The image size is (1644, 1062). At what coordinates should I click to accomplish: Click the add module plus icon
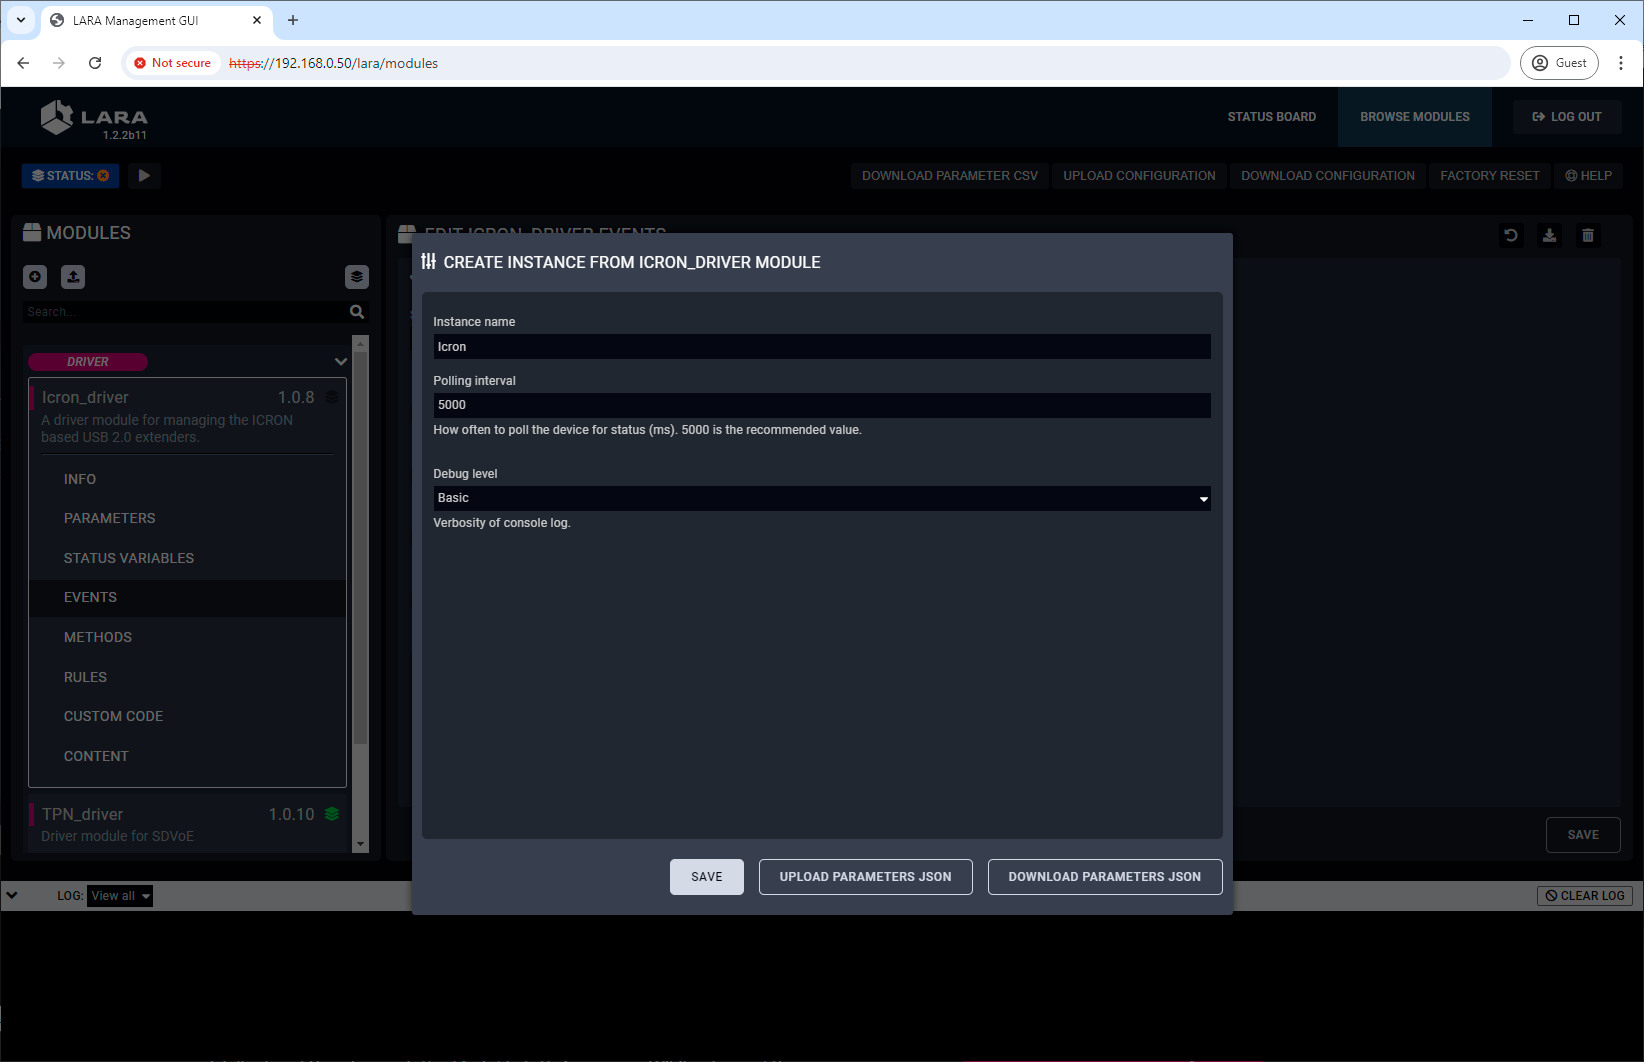click(35, 277)
